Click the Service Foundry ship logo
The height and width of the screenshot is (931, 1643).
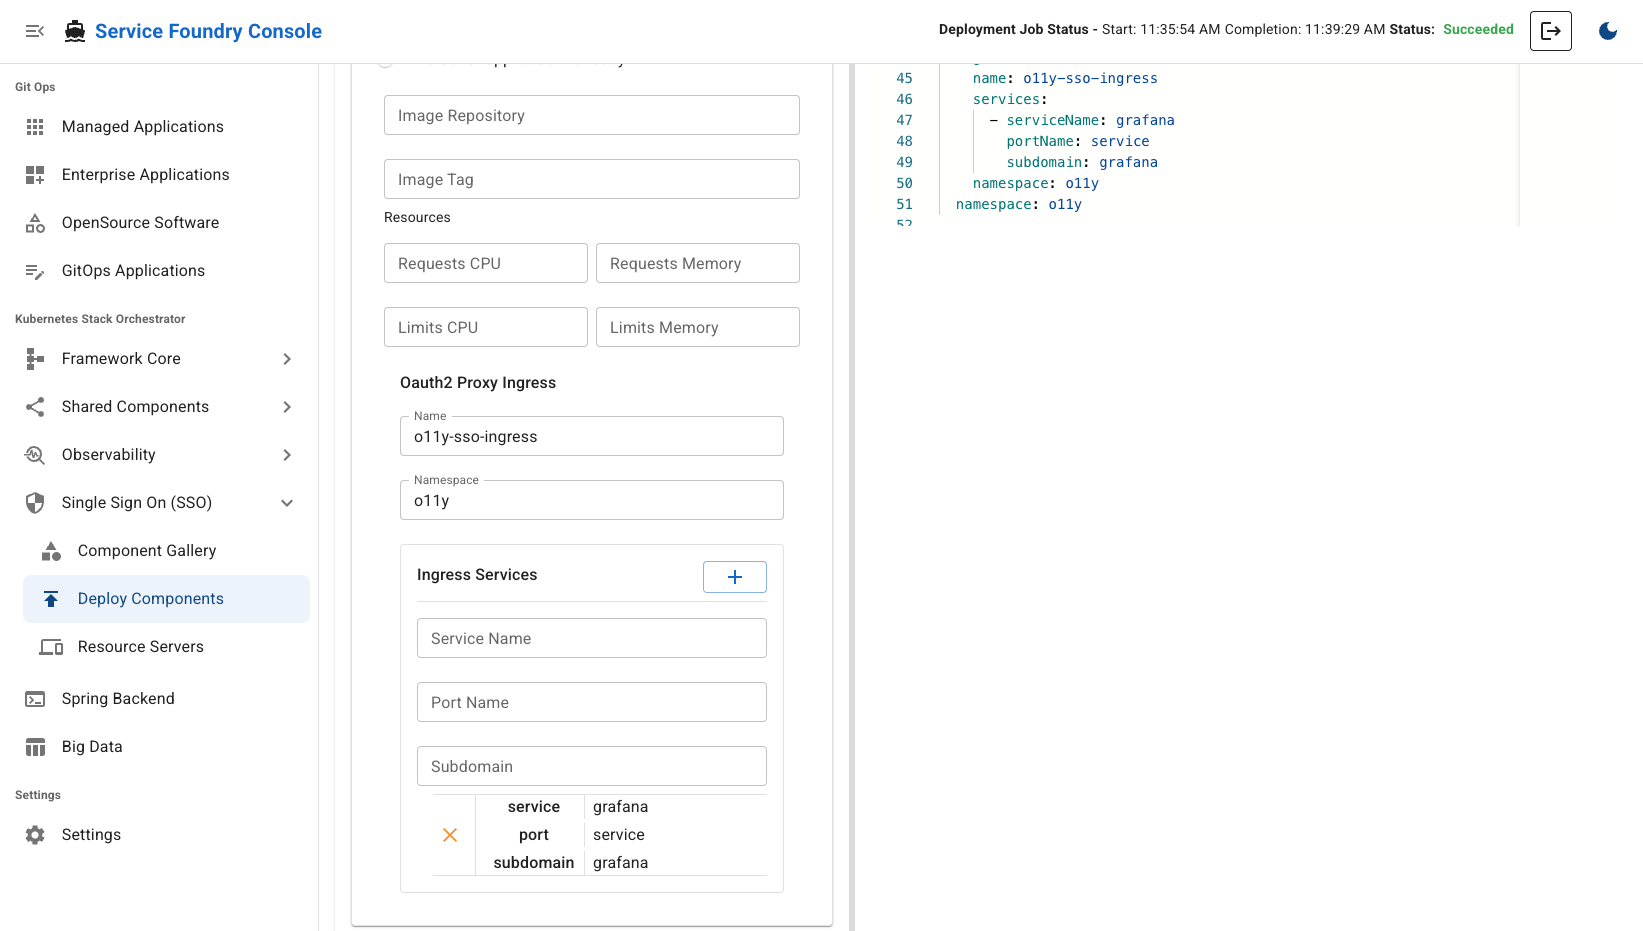[x=75, y=31]
